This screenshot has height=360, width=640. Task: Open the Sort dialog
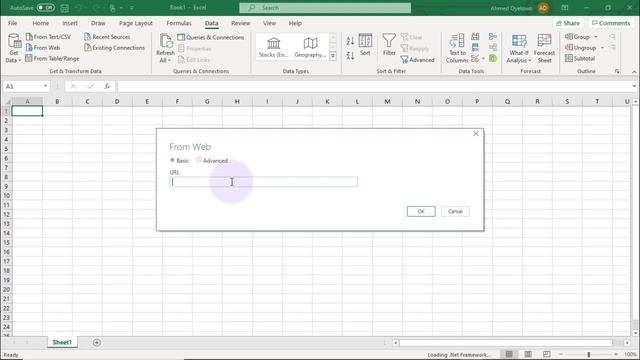(365, 45)
